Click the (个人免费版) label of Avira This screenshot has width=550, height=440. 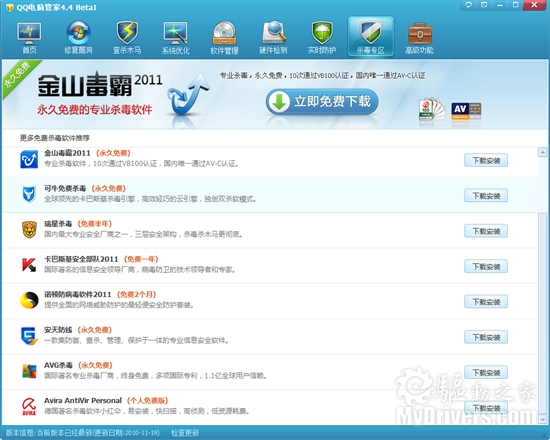[x=147, y=400]
